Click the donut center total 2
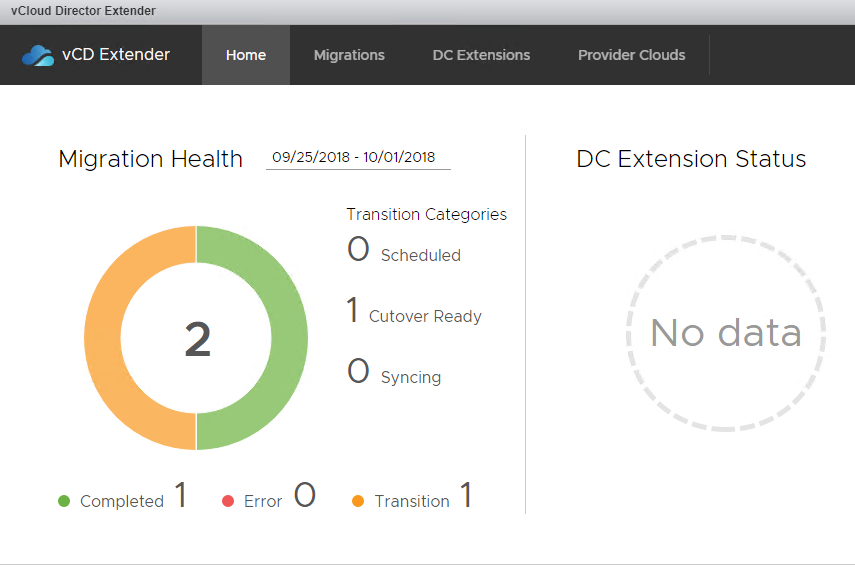The image size is (855, 567). 197,339
